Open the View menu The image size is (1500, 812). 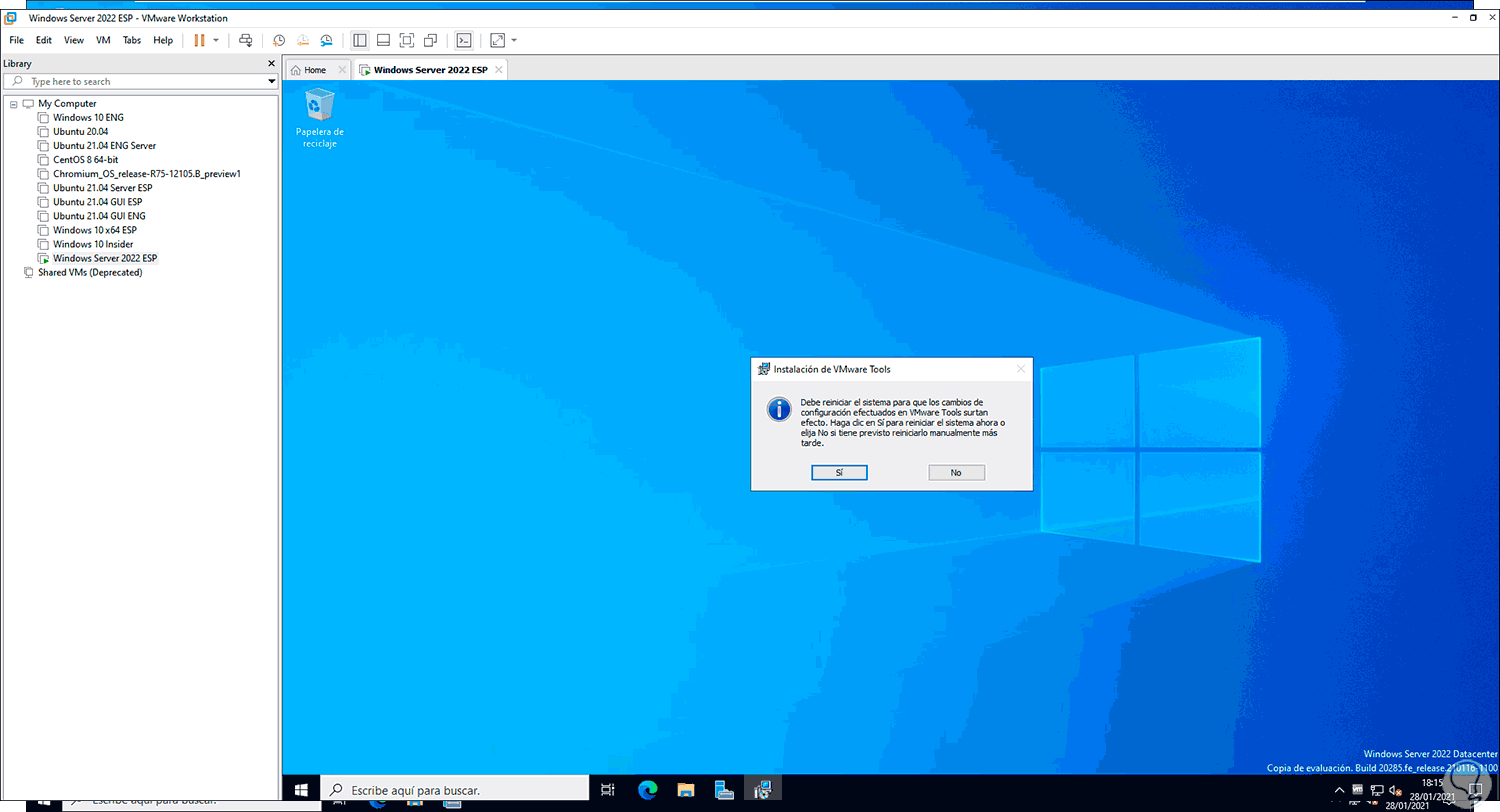click(74, 40)
